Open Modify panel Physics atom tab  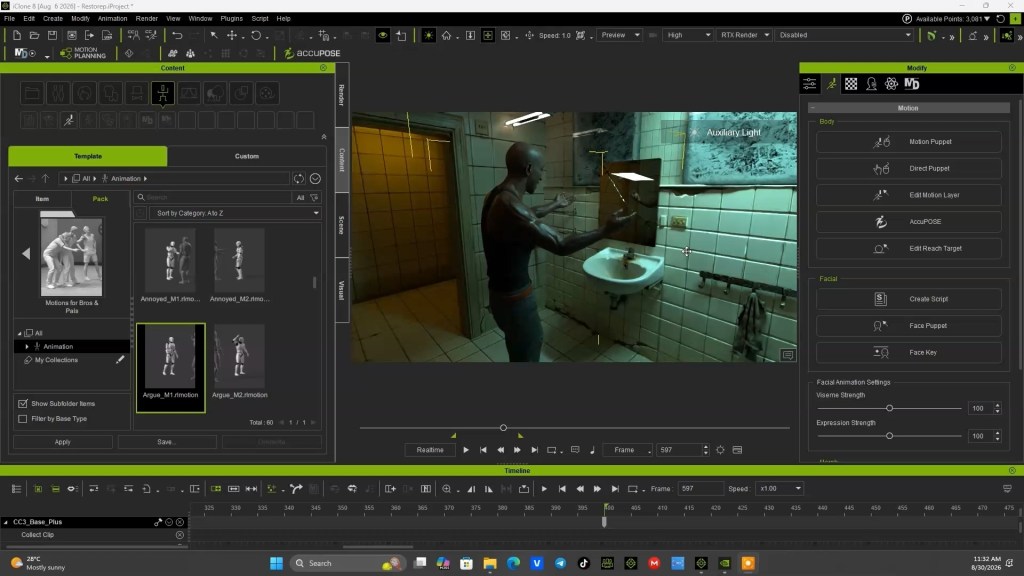tap(891, 84)
